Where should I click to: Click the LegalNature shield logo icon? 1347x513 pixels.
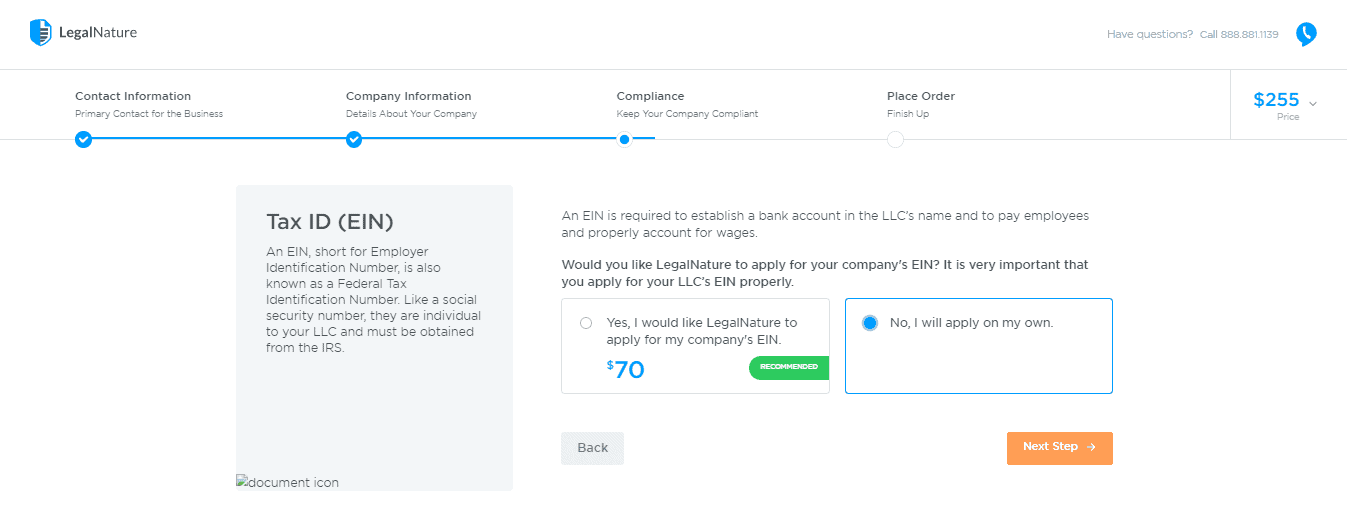click(x=40, y=33)
